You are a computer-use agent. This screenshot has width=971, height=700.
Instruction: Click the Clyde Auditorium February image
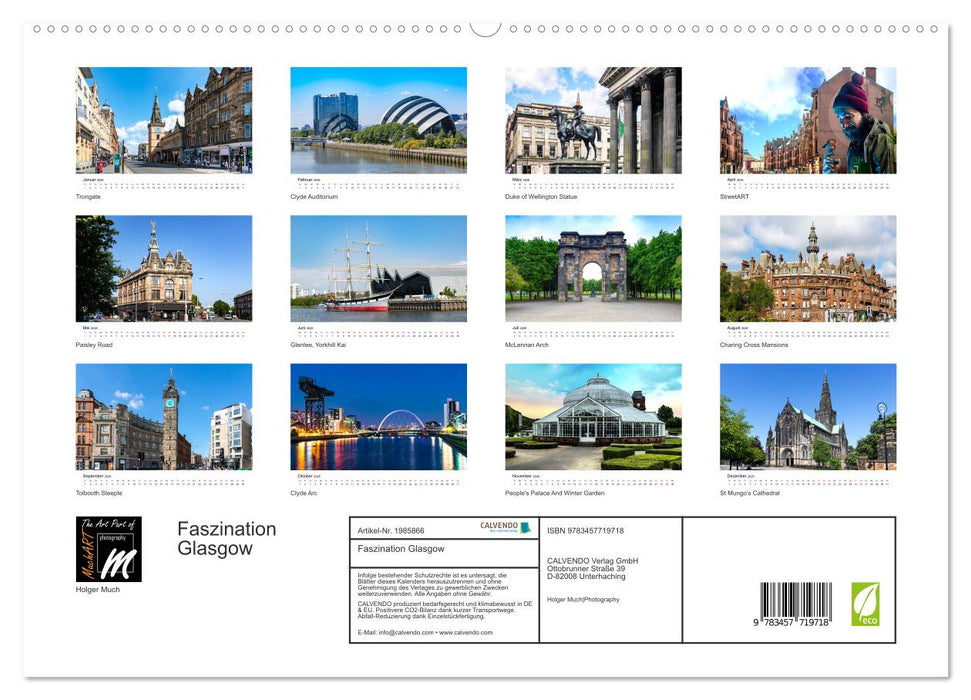pyautogui.click(x=378, y=120)
